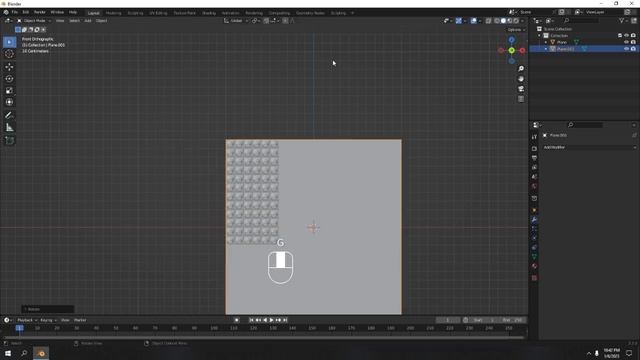Toggle the camera view icon
Image resolution: width=640 pixels, height=360 pixels.
click(x=521, y=89)
